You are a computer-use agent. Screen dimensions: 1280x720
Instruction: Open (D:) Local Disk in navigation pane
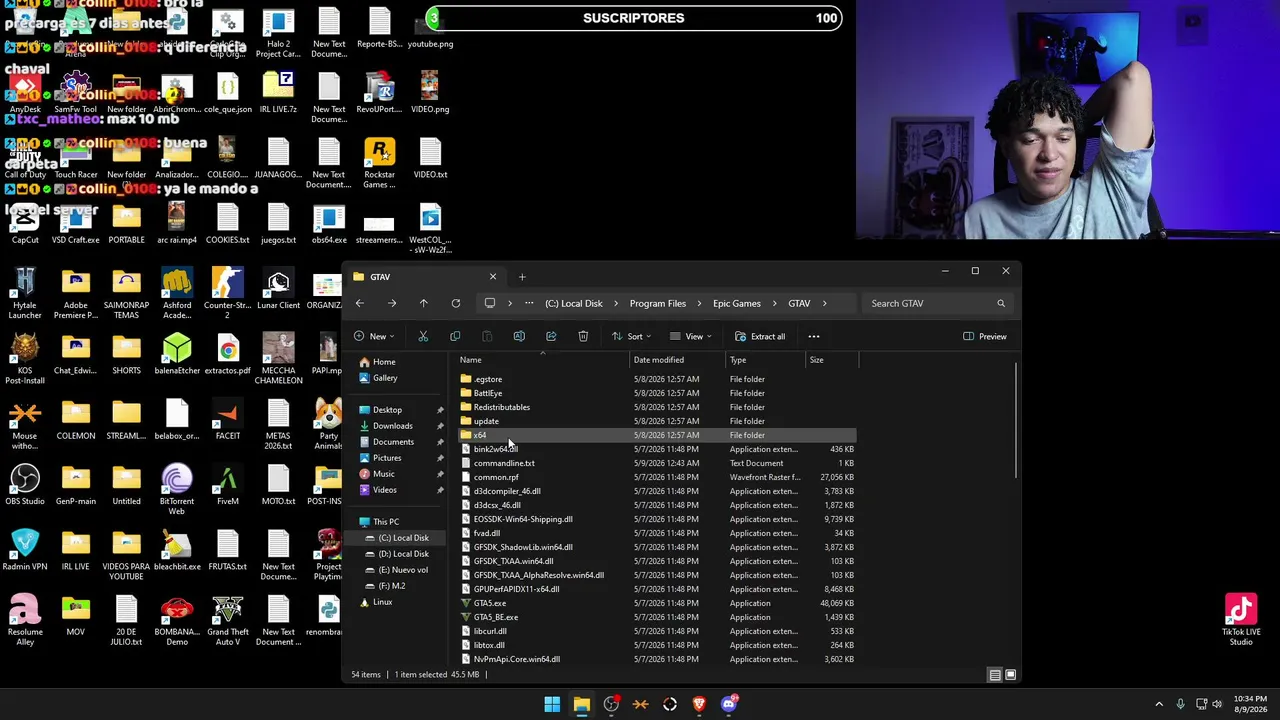tap(404, 554)
